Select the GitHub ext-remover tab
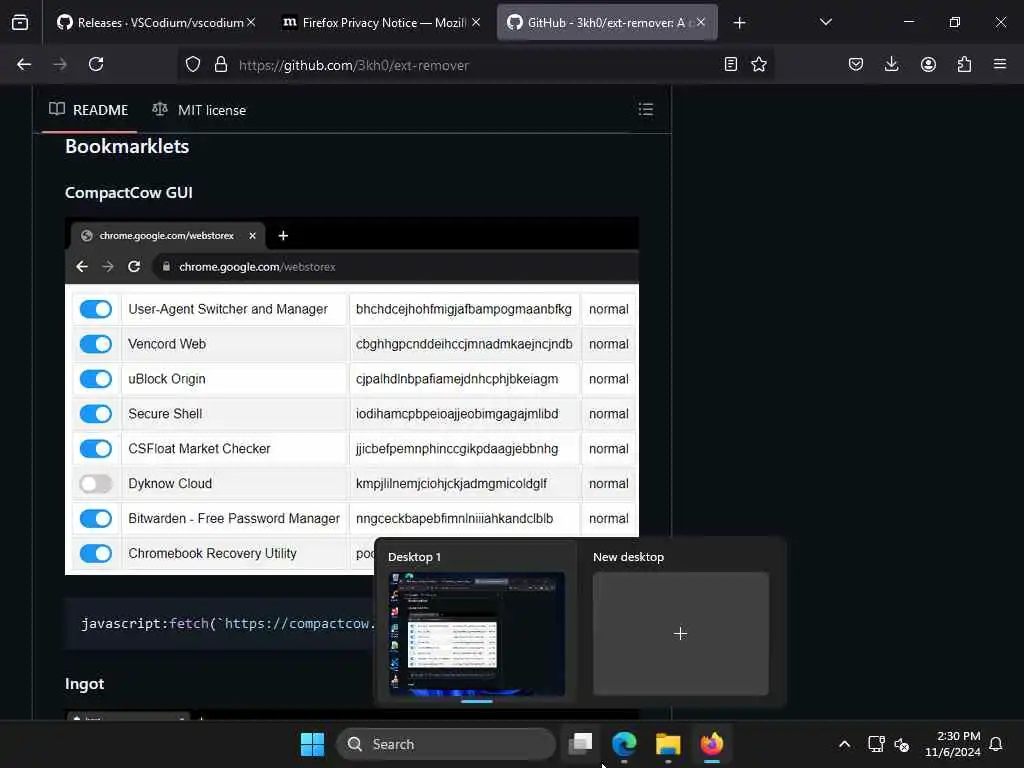This screenshot has height=768, width=1024. pos(607,23)
